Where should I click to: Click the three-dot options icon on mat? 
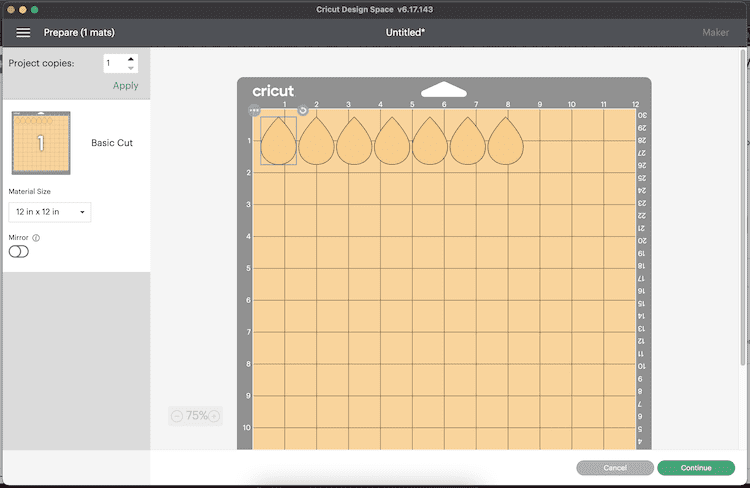click(254, 111)
